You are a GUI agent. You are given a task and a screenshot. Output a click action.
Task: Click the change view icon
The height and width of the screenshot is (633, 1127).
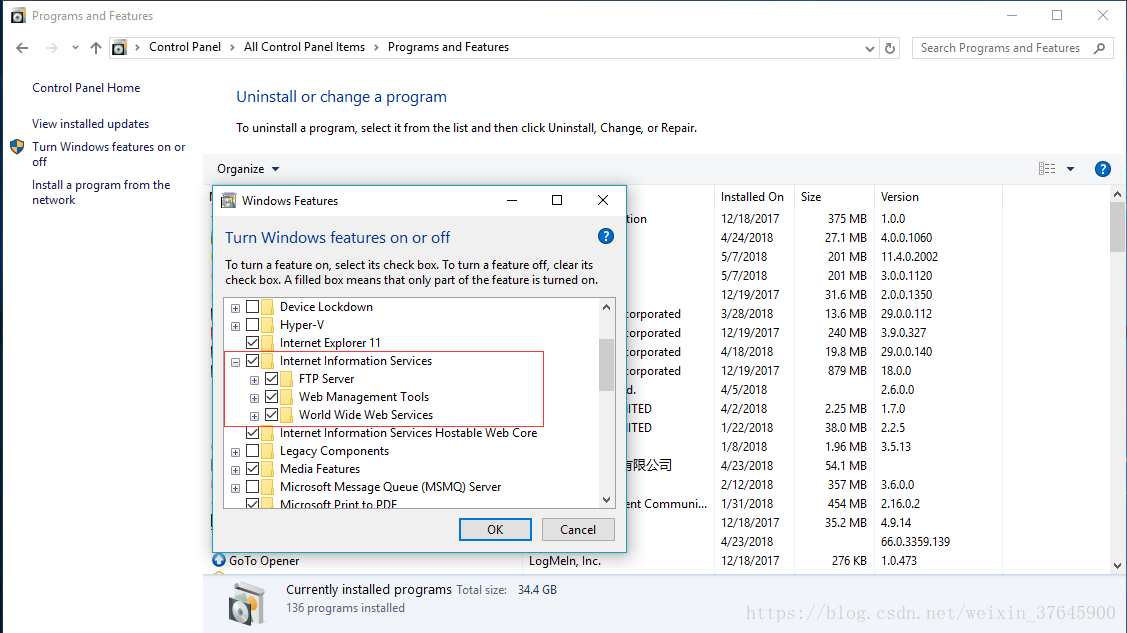coord(1047,169)
